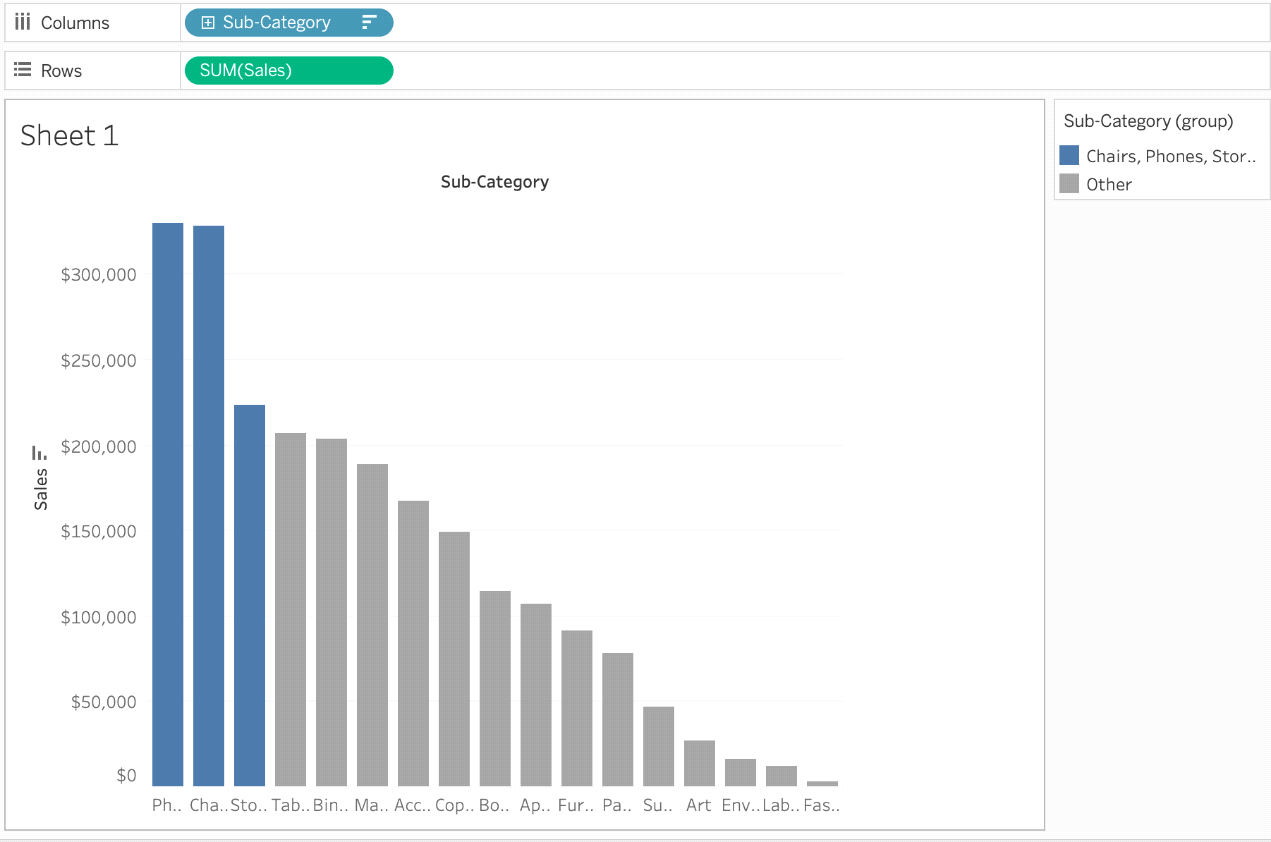Click the Rows shelf label
Screen dimensions: 1271x842
pos(61,71)
